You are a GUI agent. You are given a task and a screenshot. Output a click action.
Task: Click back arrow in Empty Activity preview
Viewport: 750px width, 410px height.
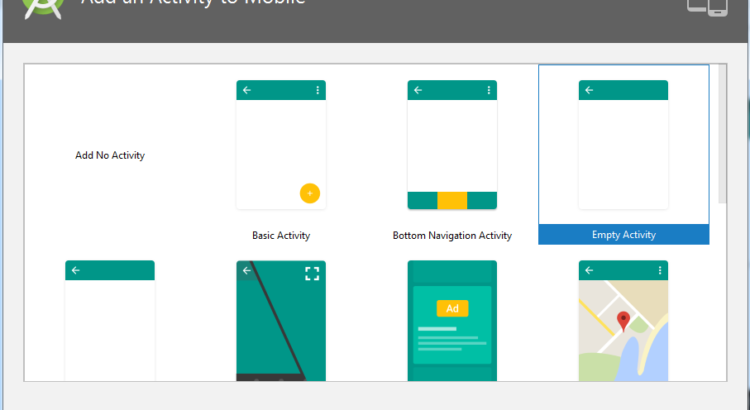[x=589, y=90]
